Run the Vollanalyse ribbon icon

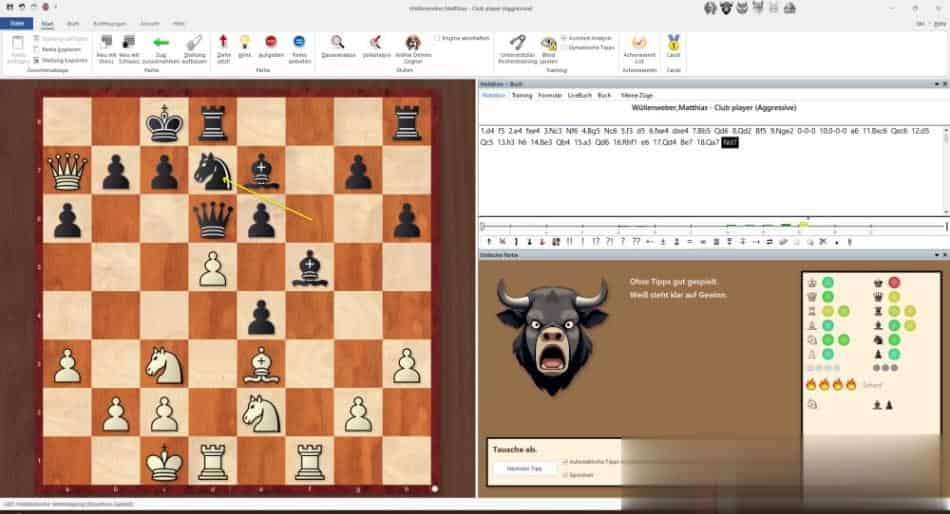(376, 42)
